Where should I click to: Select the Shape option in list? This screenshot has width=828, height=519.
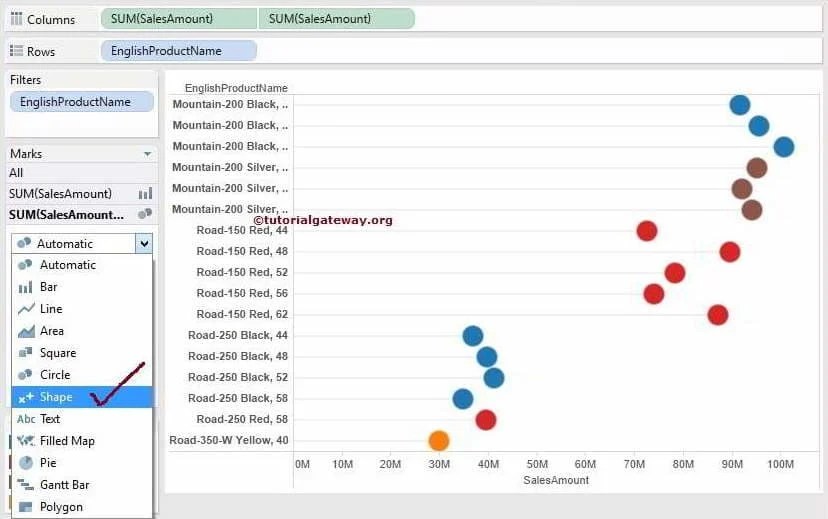coord(82,397)
